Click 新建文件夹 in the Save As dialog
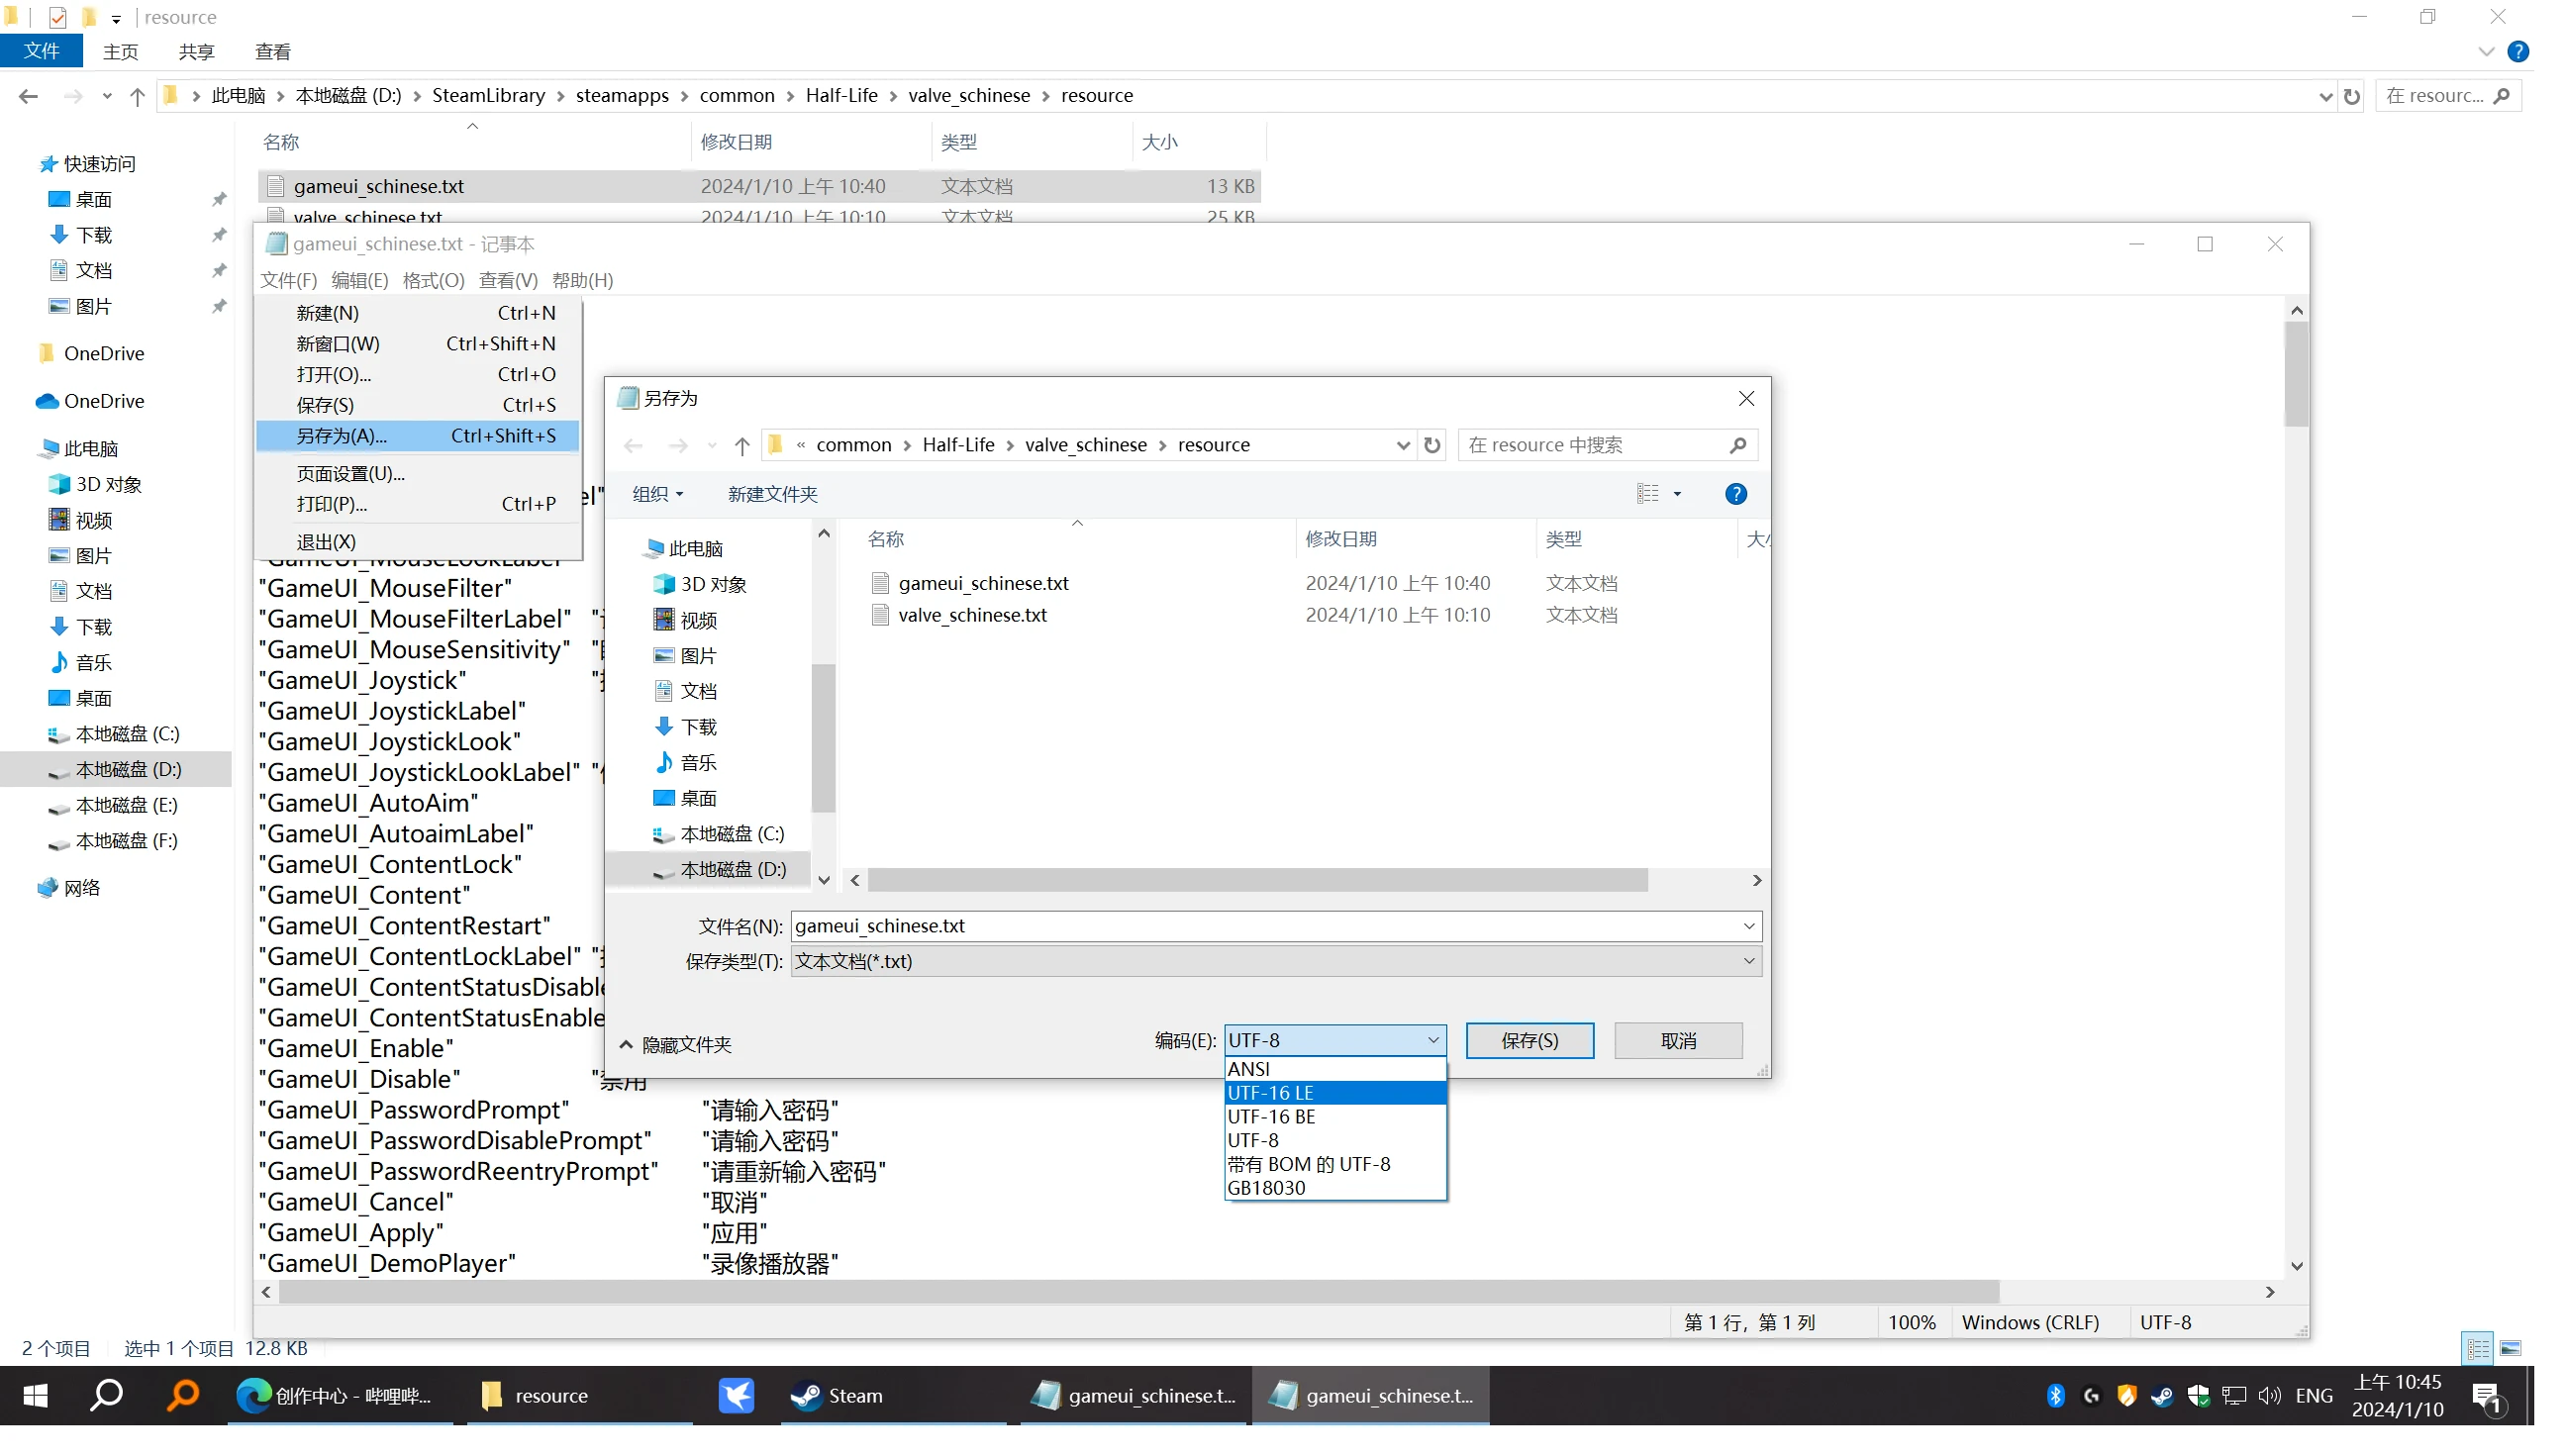 (x=772, y=494)
